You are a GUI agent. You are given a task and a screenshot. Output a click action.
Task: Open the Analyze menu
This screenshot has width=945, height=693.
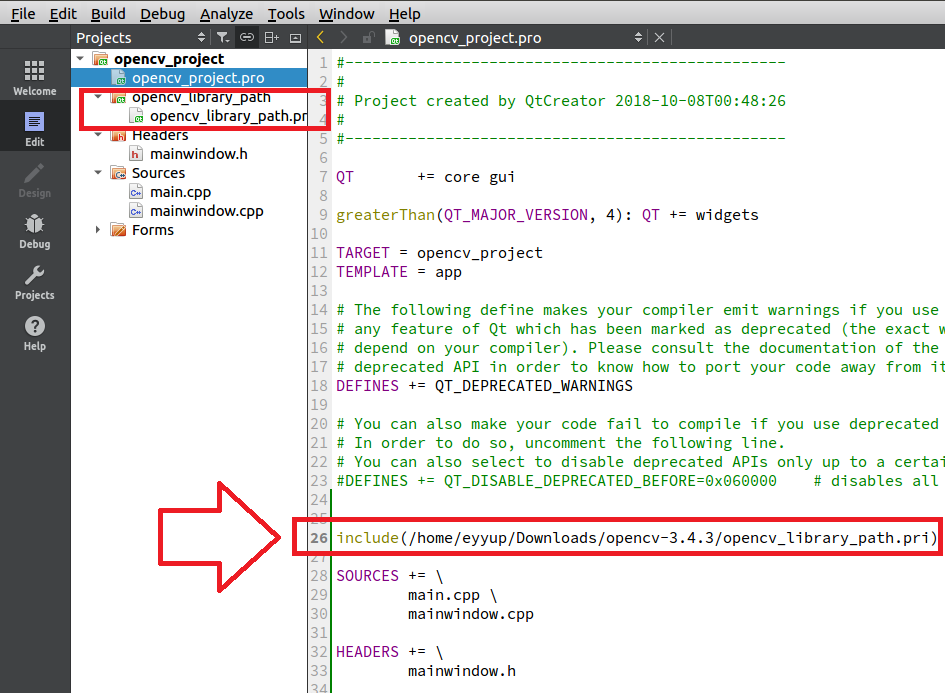[x=227, y=13]
